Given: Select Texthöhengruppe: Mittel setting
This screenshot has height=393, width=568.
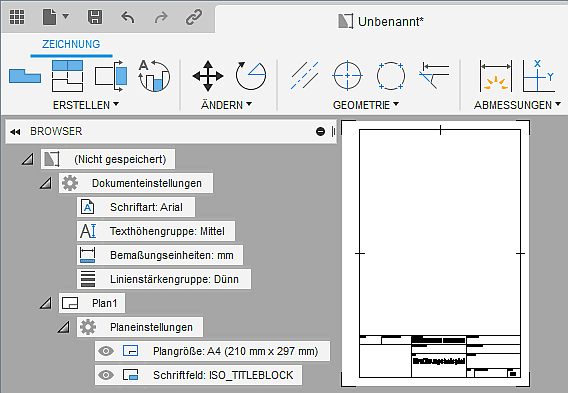Looking at the screenshot, I should 156,231.
